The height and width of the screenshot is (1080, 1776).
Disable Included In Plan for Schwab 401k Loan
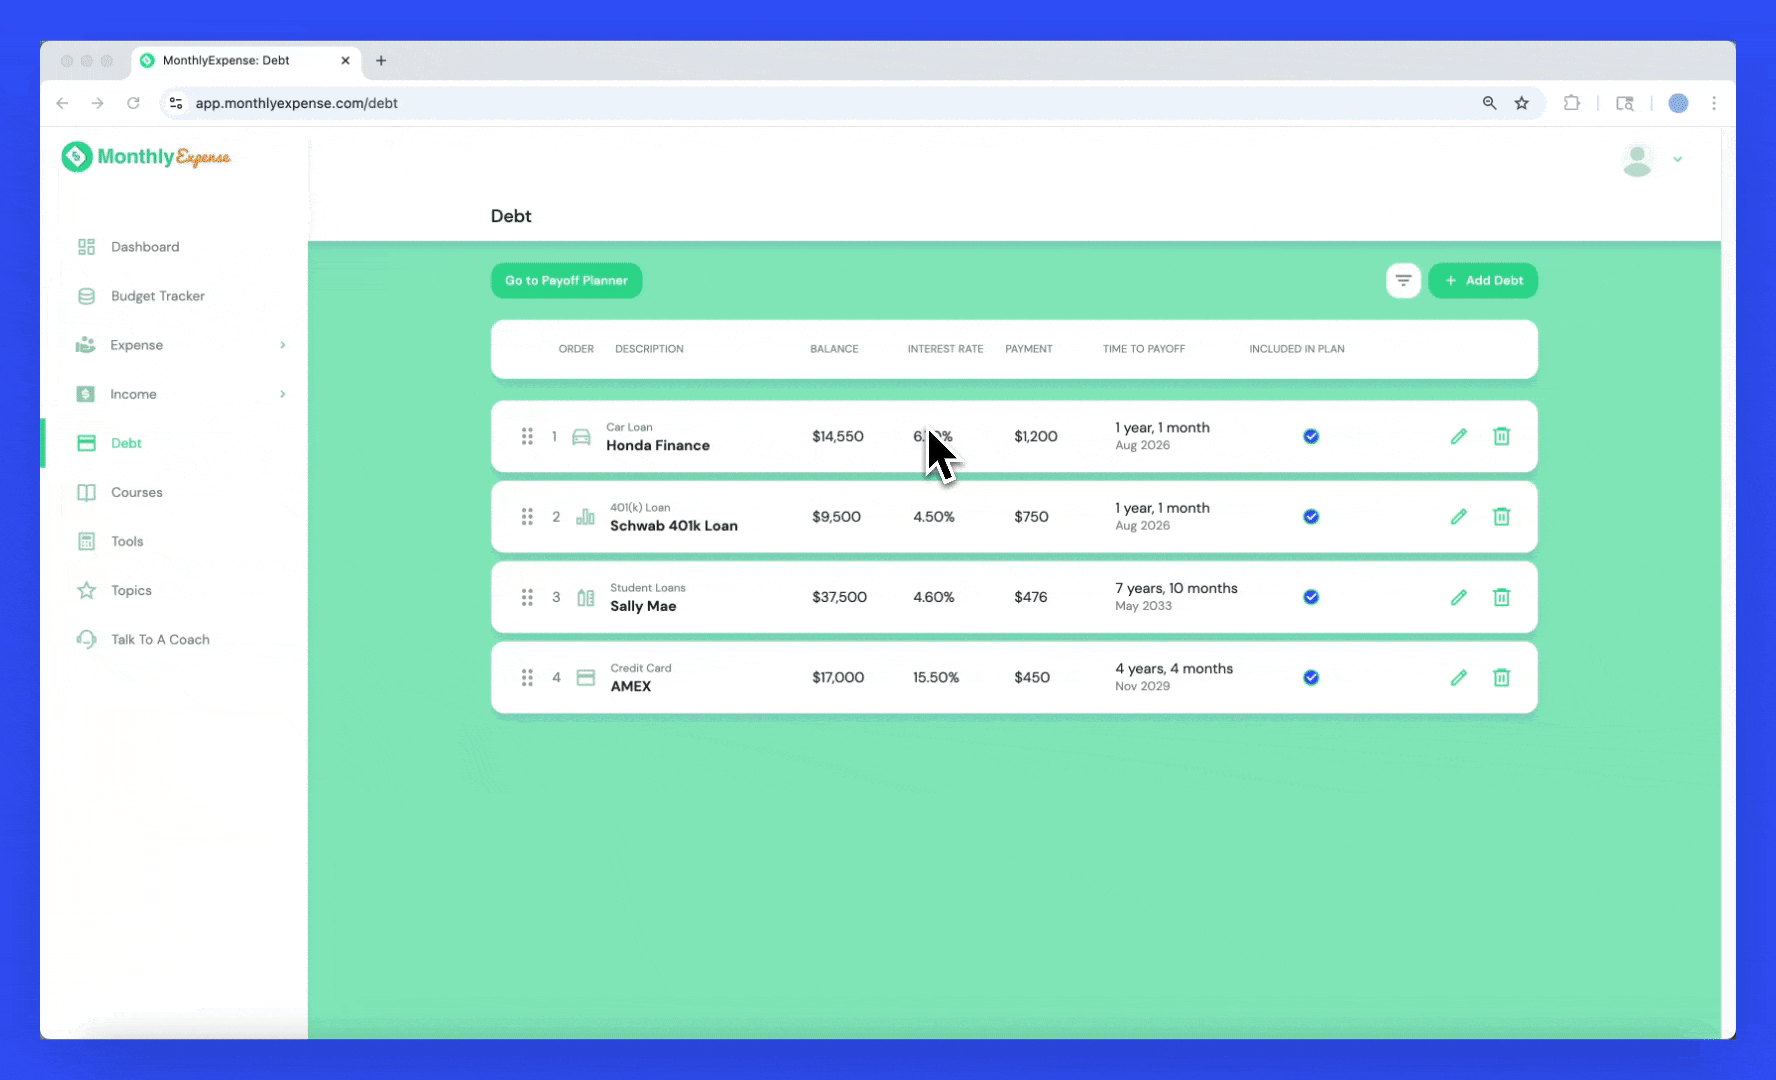pyautogui.click(x=1311, y=517)
